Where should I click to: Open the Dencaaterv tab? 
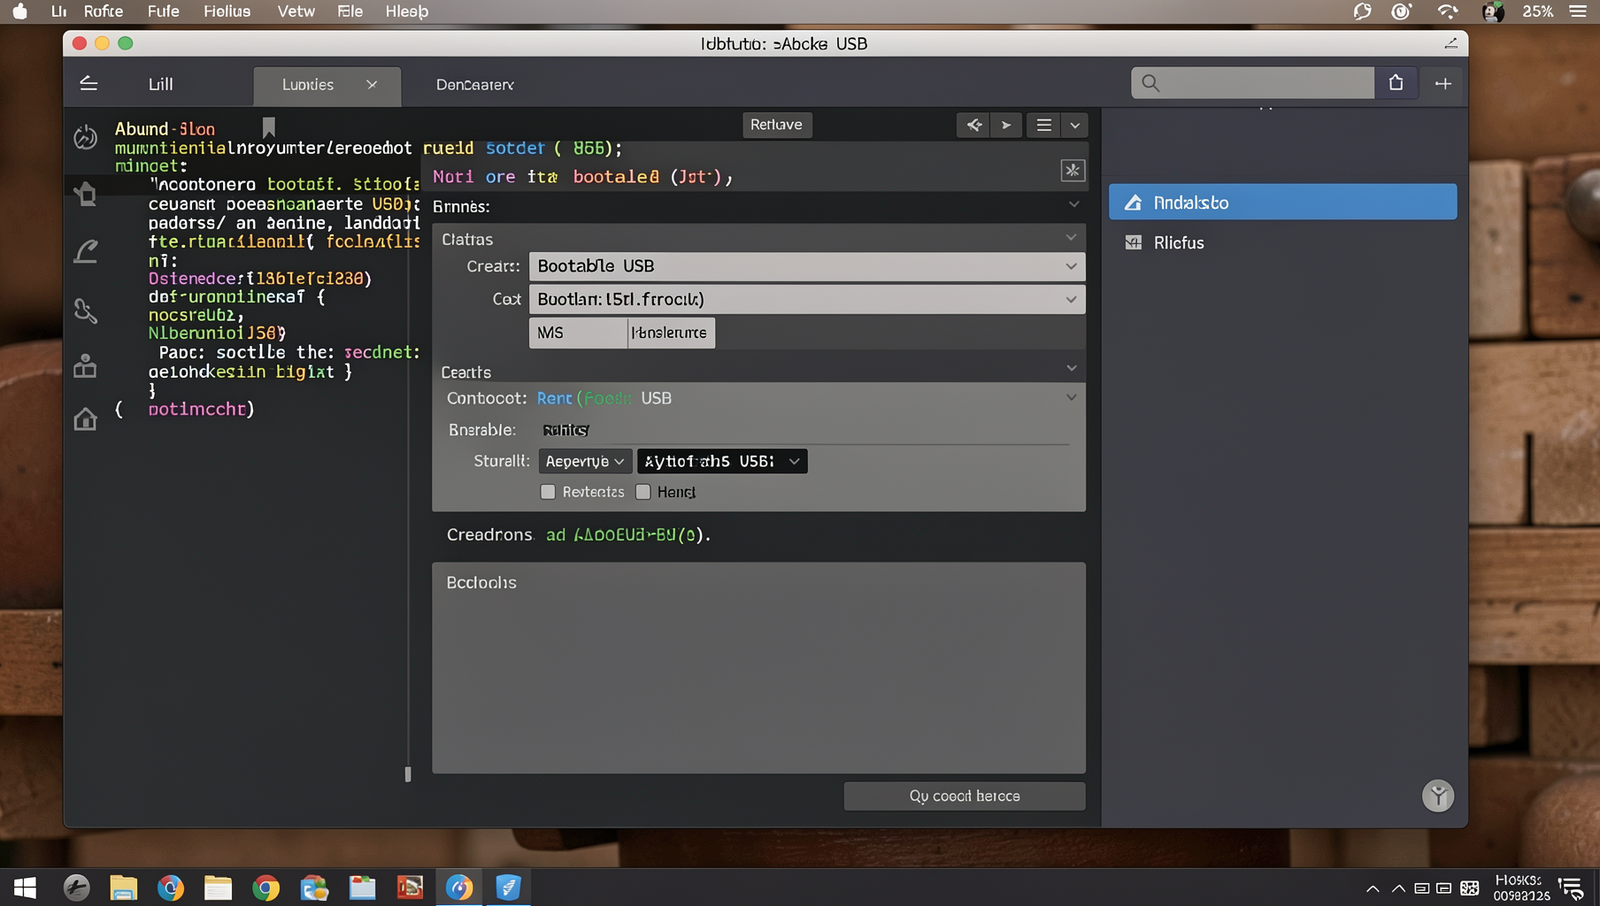point(475,85)
